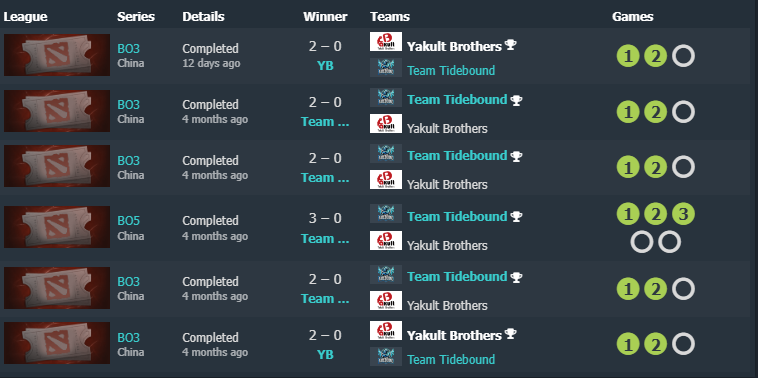The height and width of the screenshot is (378, 758).
Task: Open game 2 of the second series
Action: click(x=656, y=112)
